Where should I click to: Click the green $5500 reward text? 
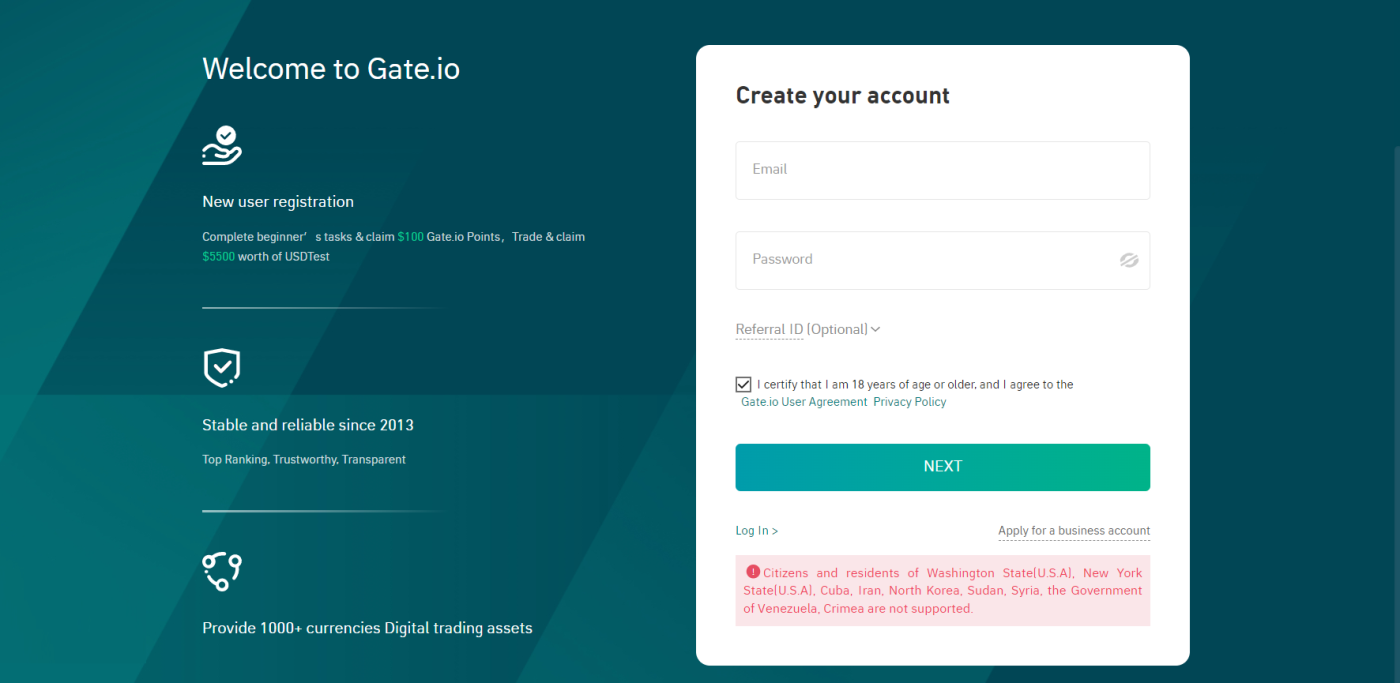(x=218, y=257)
